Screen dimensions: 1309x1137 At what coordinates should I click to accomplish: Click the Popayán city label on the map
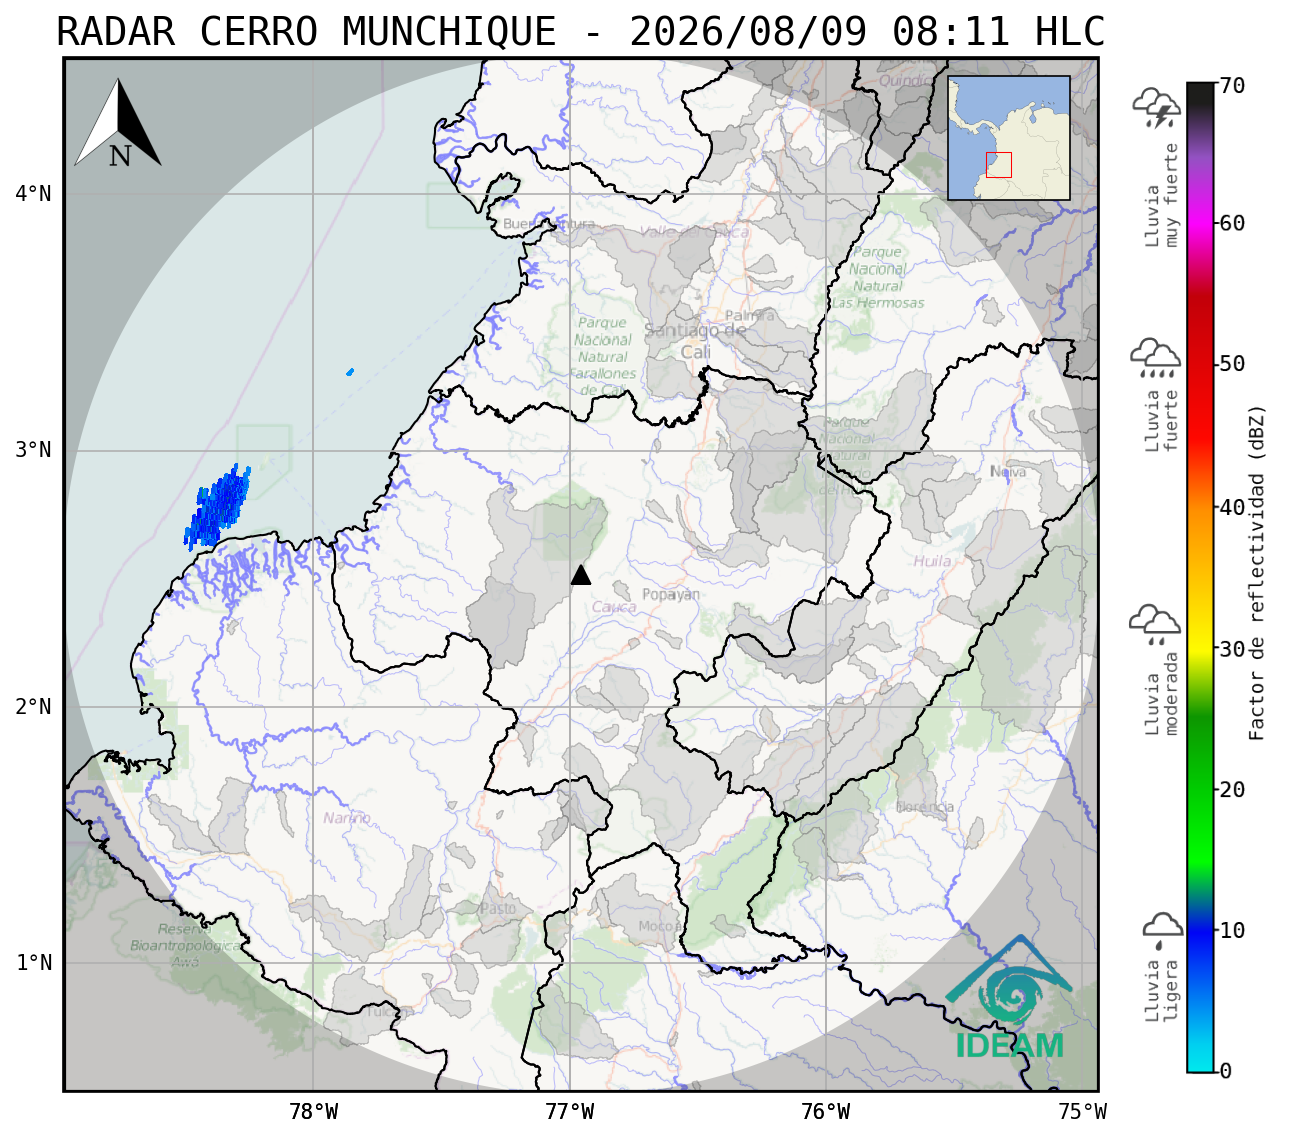coord(671,594)
